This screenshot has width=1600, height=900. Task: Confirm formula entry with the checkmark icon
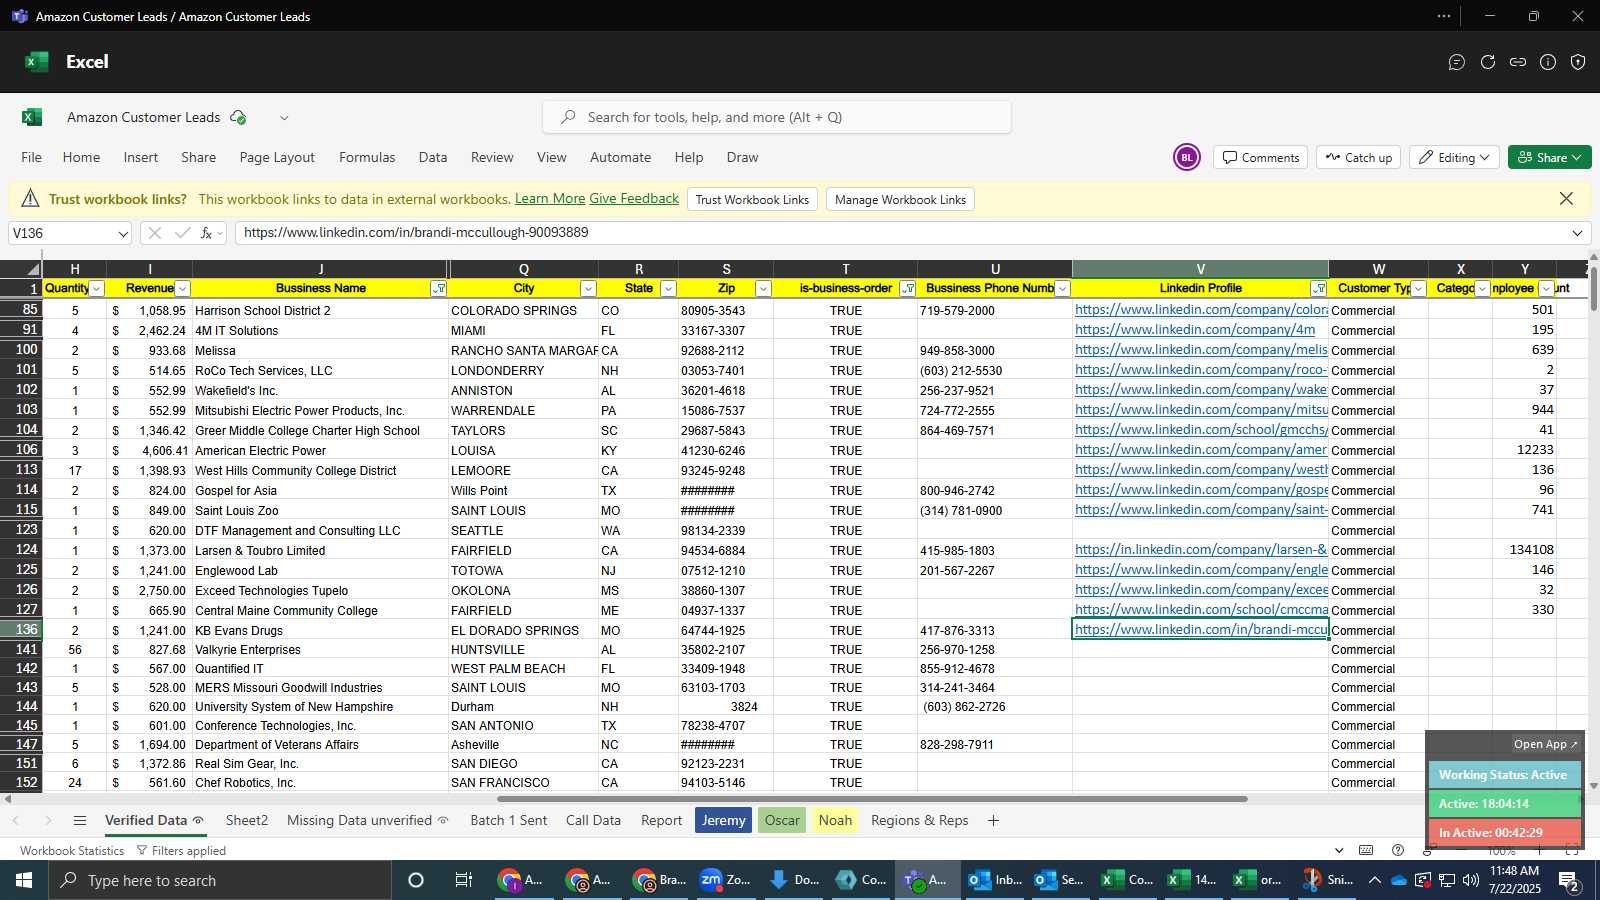tap(182, 233)
